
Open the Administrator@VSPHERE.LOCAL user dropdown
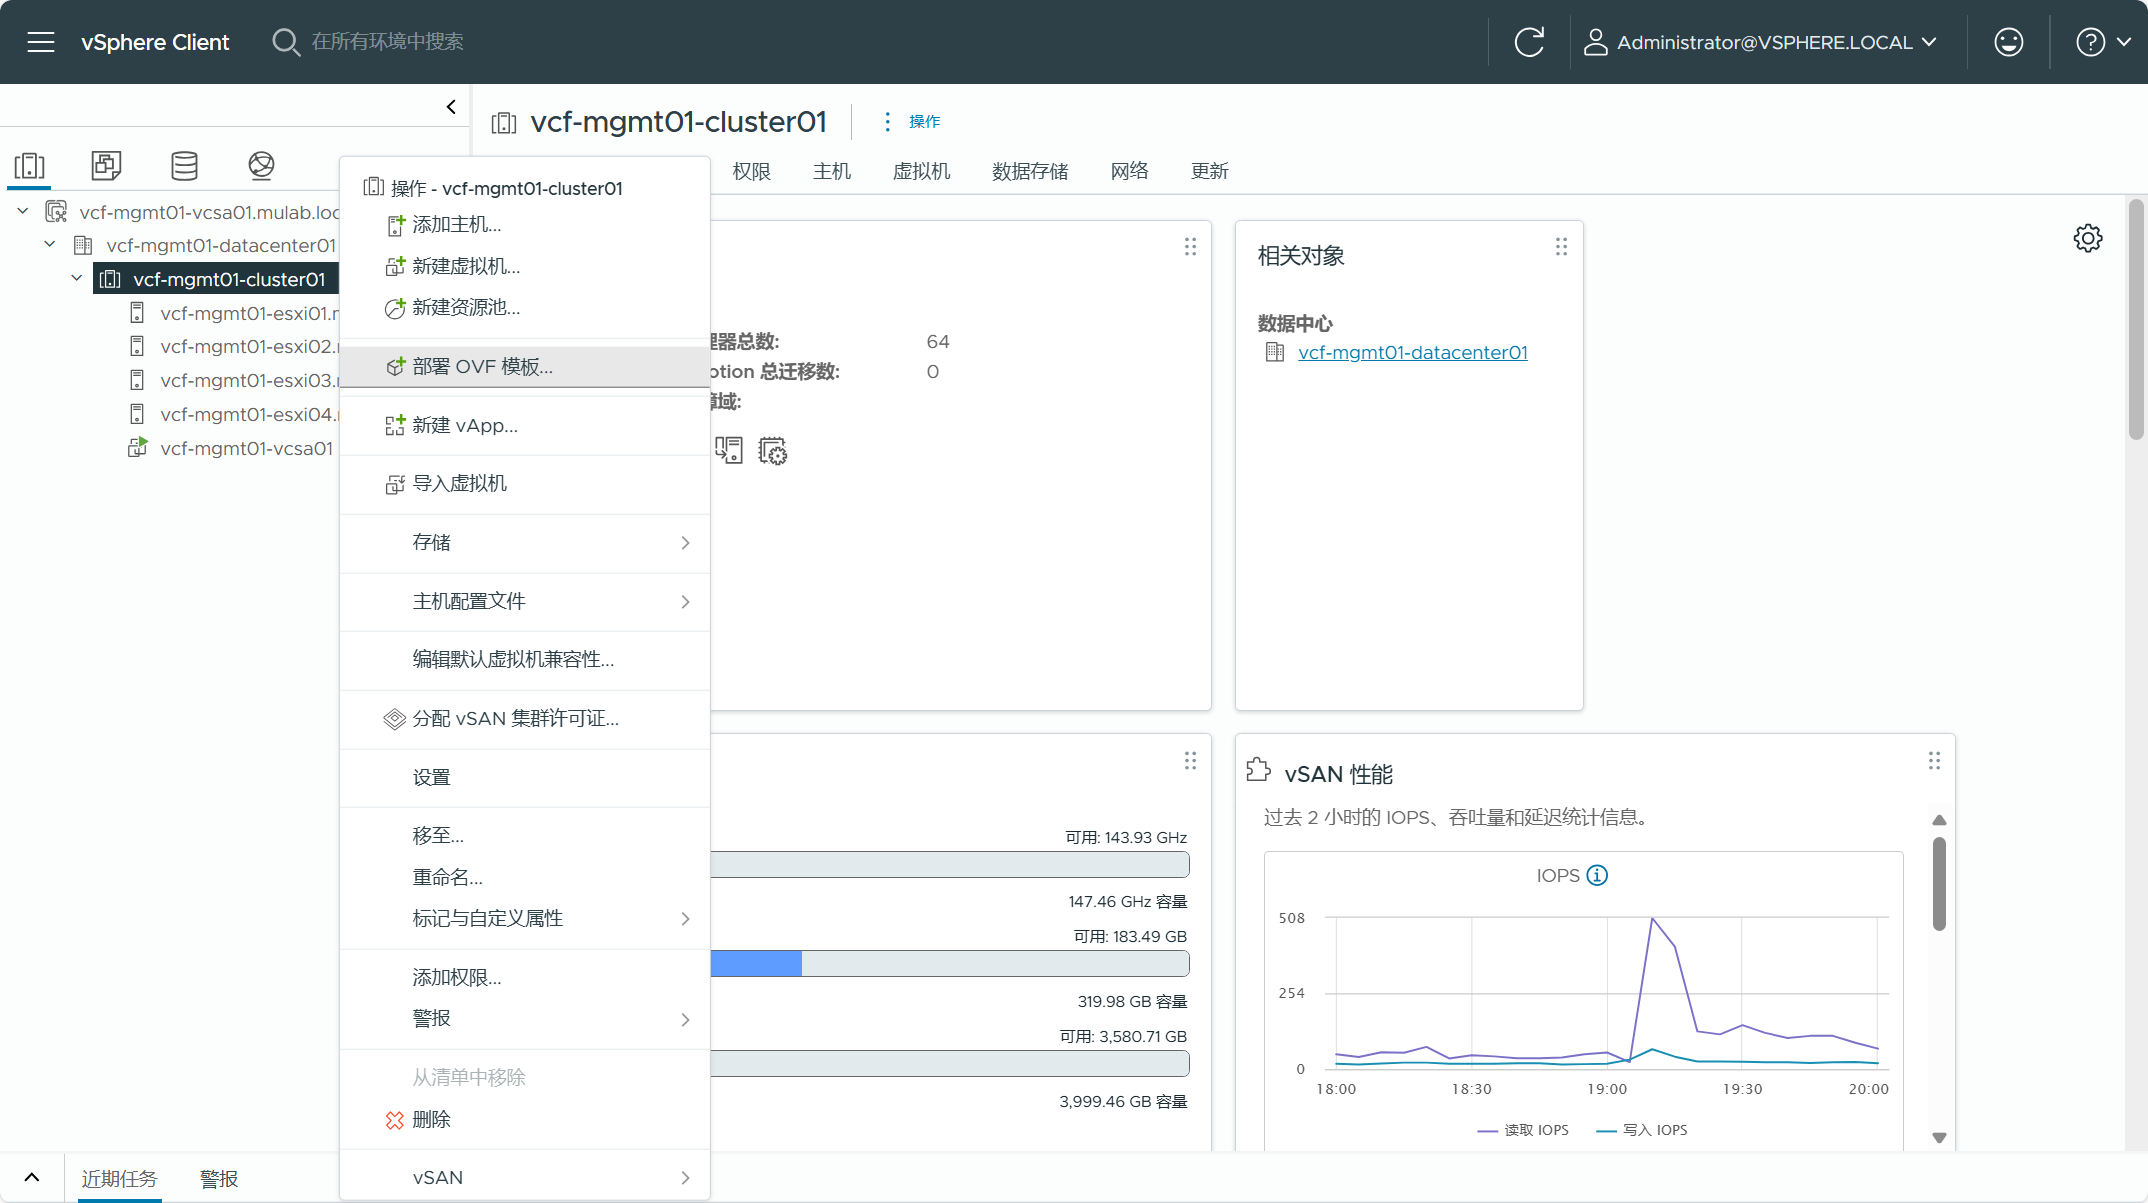click(1762, 42)
